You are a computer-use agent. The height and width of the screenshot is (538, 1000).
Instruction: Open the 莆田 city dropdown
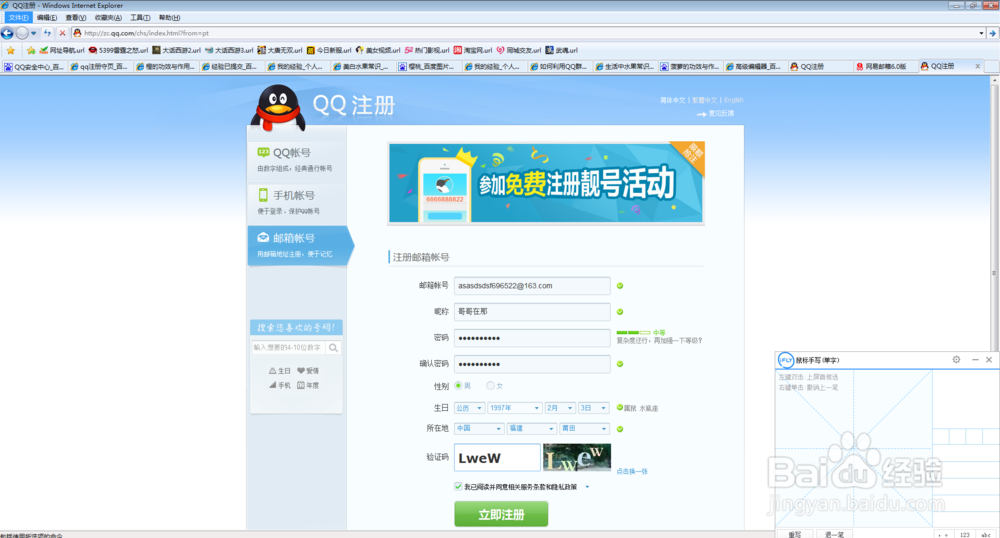pos(584,428)
